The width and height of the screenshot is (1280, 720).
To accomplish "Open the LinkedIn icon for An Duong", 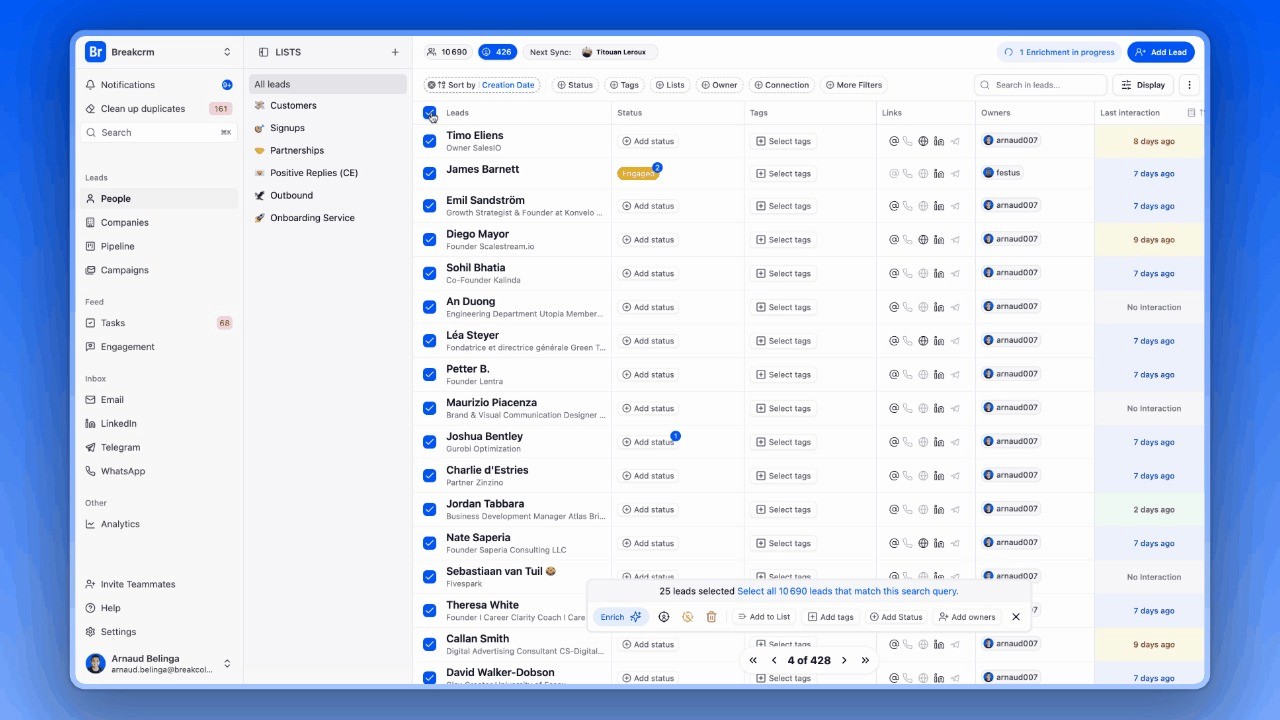I will tap(938, 307).
